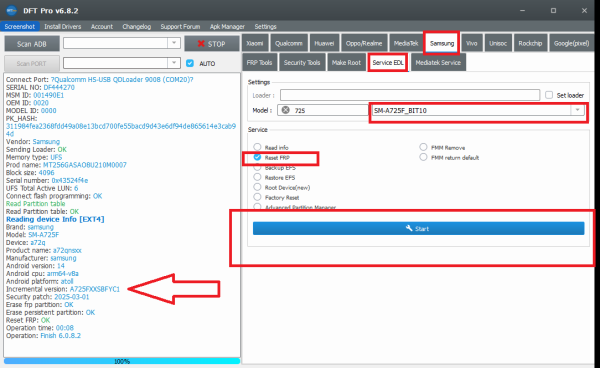
Task: Open the Make Root sub-tab
Action: (x=346, y=62)
